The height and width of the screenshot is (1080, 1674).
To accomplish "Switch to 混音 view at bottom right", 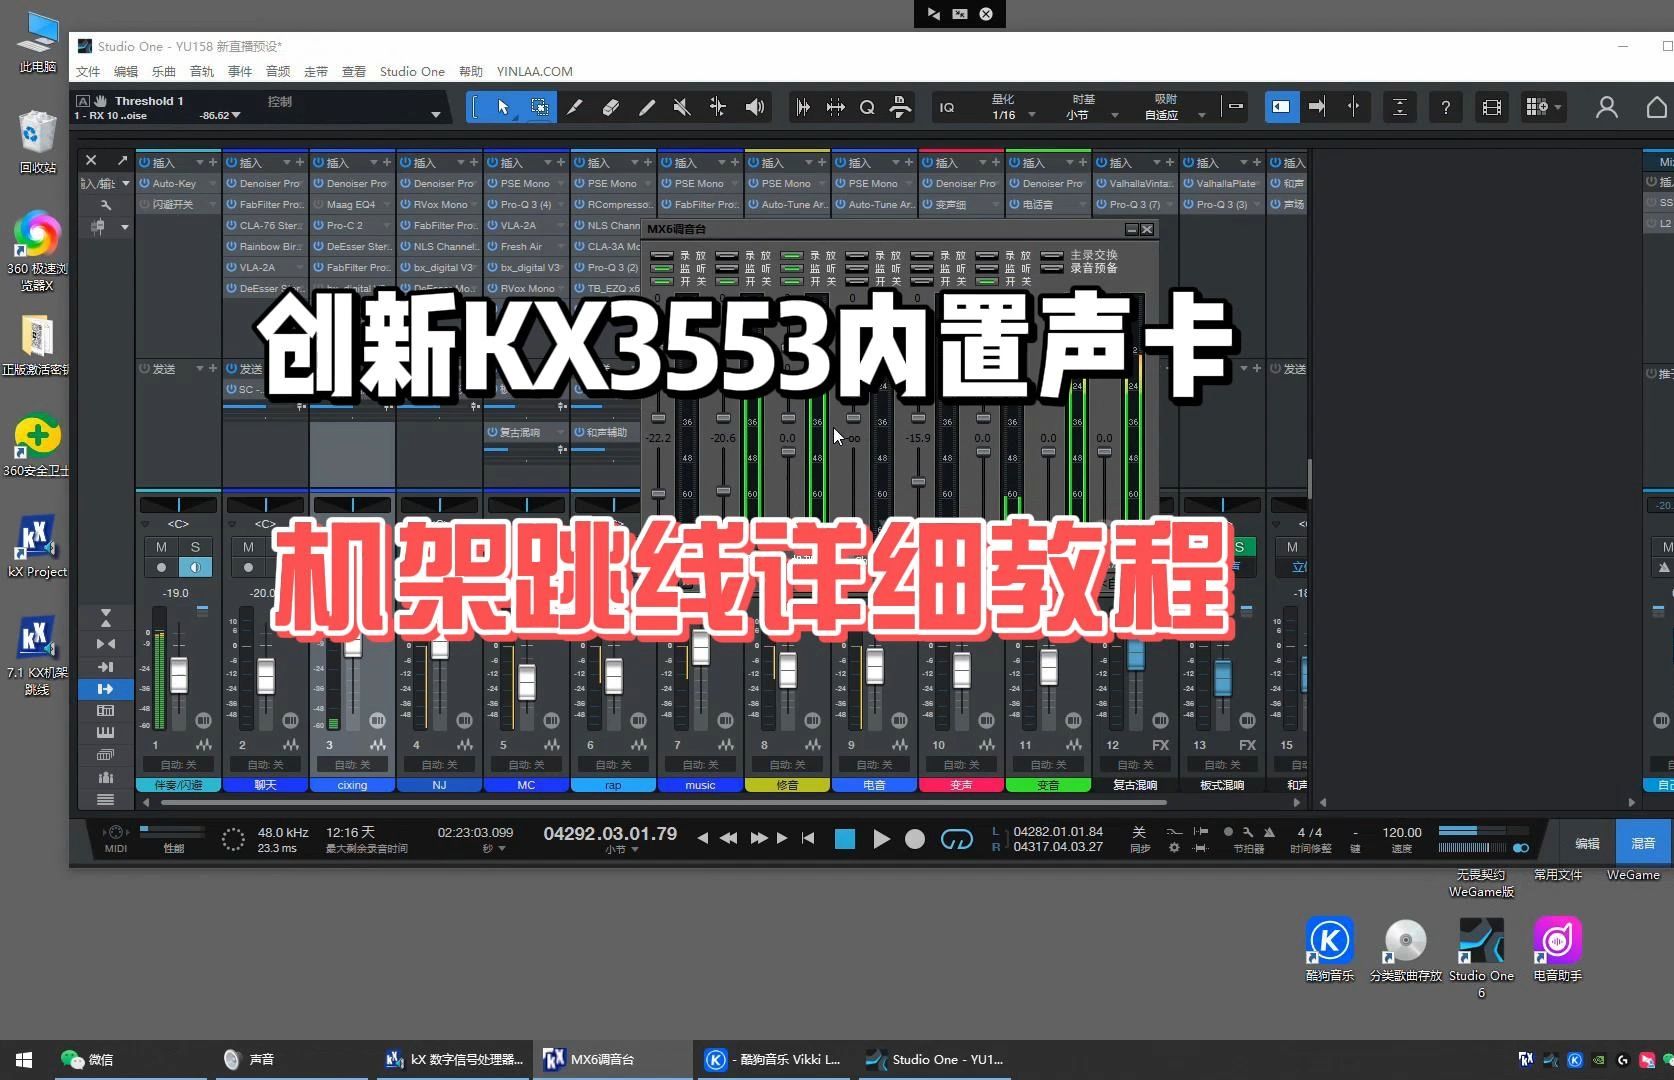I will coord(1643,843).
